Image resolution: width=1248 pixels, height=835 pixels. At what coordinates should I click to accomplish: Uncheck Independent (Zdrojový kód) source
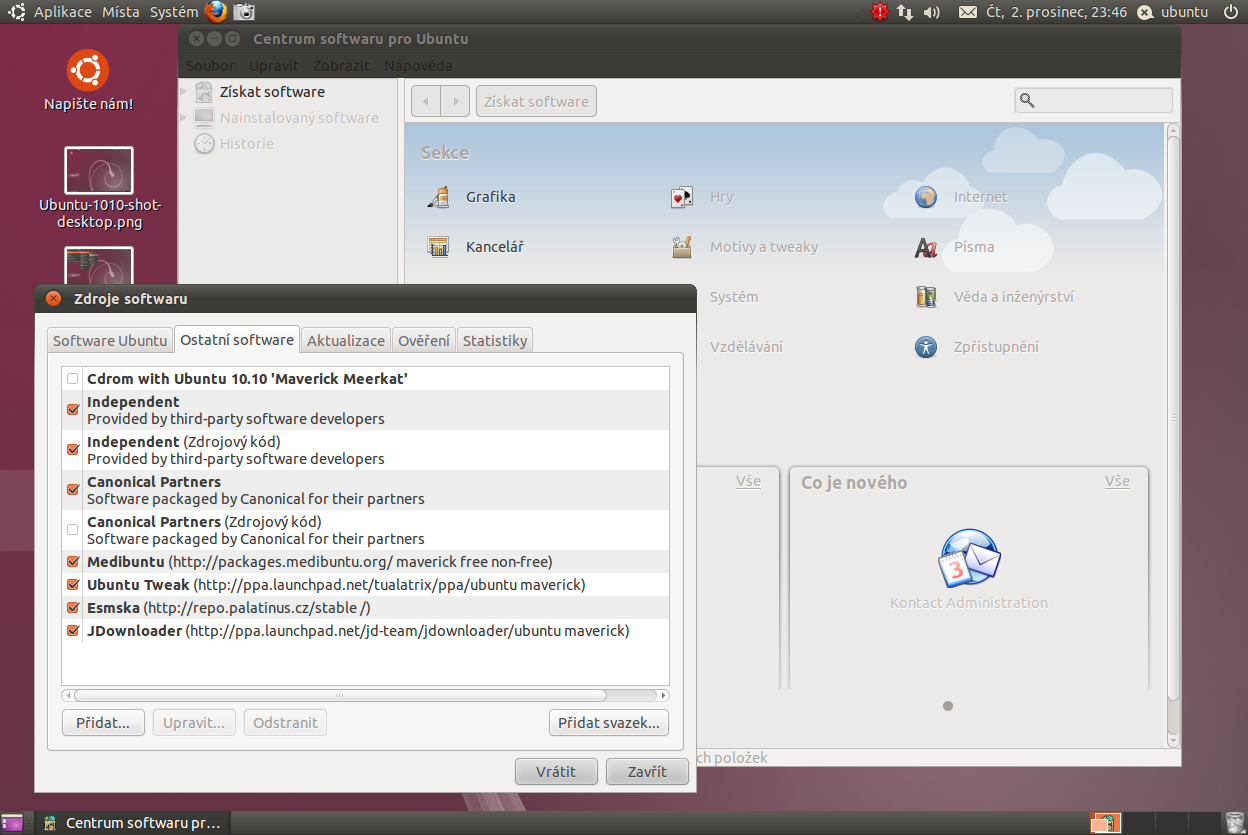click(72, 450)
